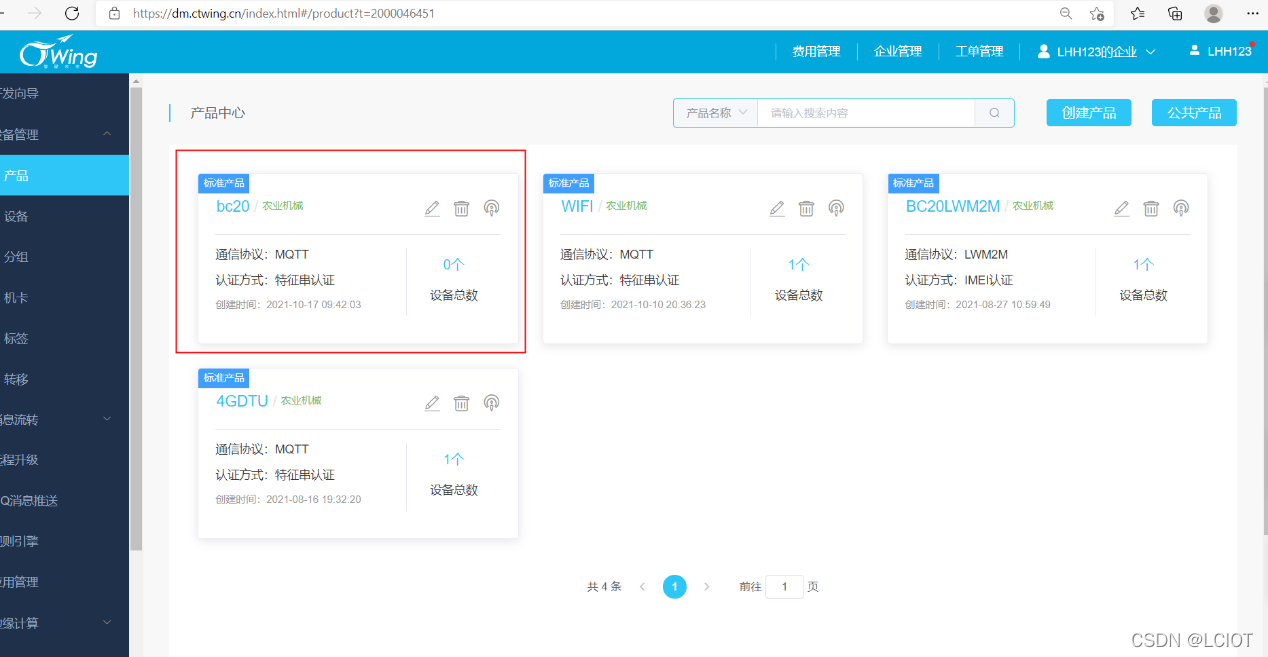This screenshot has width=1268, height=657.
Task: Edit the 4GDTU product with pencil icon
Action: [431, 402]
